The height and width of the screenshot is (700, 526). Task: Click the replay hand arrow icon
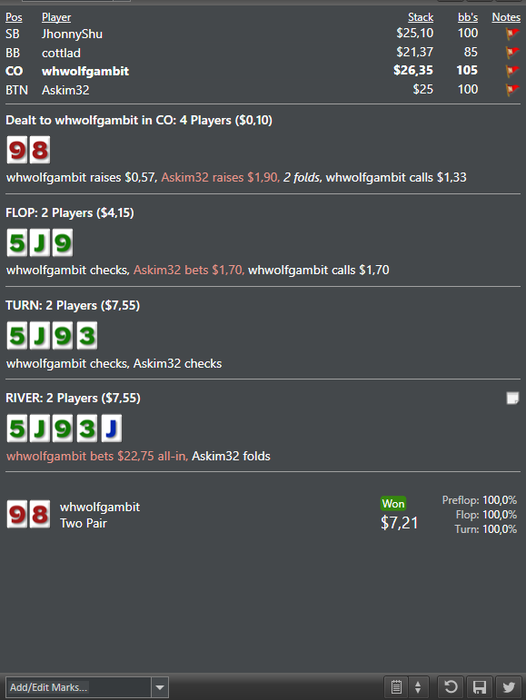[x=450, y=687]
